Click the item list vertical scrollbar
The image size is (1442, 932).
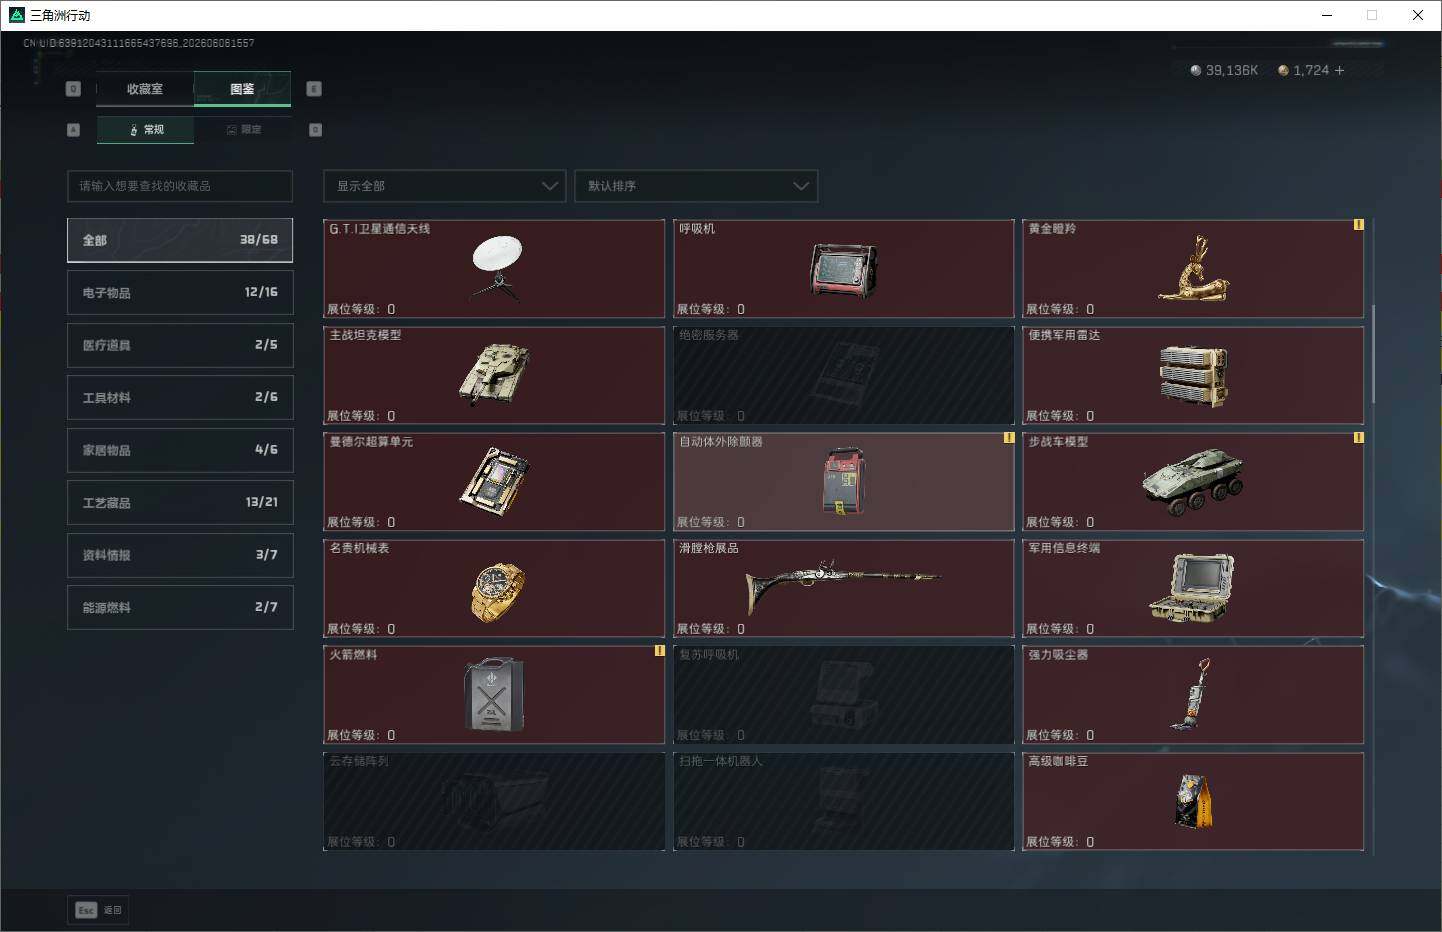click(1374, 354)
